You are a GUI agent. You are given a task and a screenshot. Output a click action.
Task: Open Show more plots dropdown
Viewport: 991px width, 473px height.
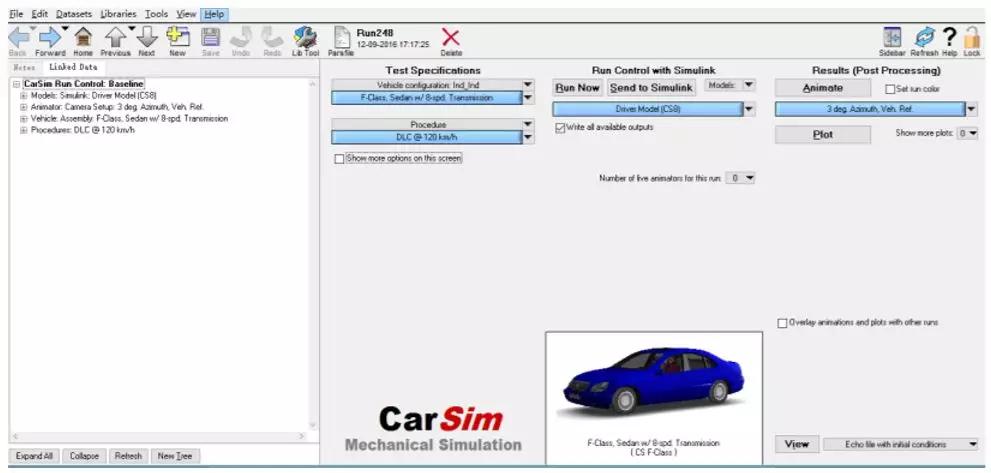[x=968, y=133]
